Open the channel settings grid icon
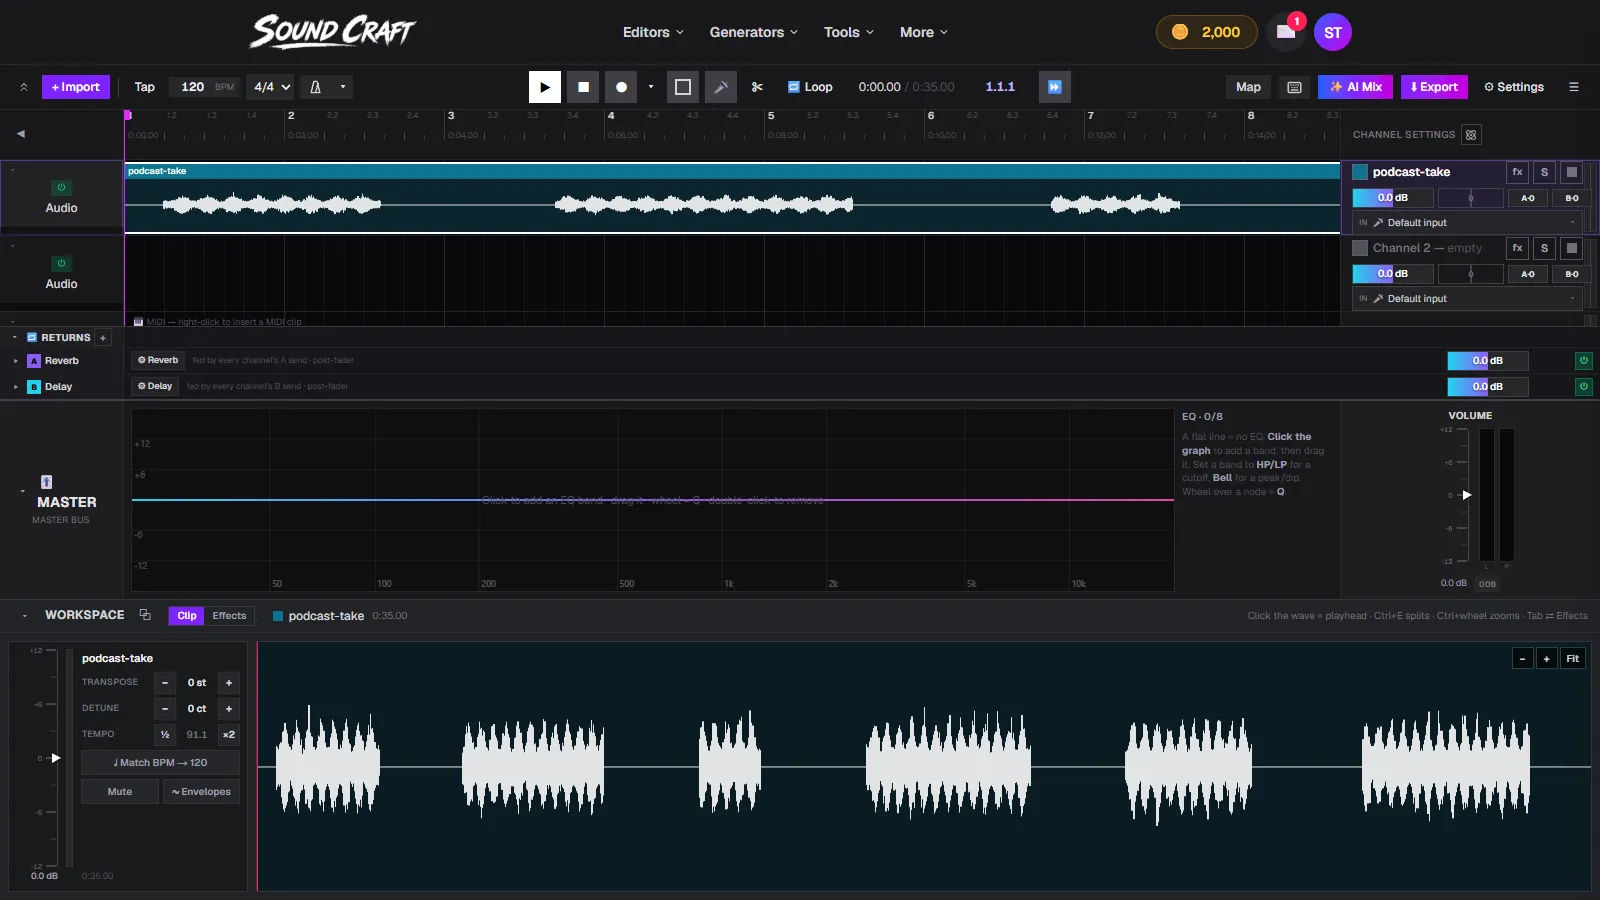Screen dimensions: 1600x900 click(1471, 135)
